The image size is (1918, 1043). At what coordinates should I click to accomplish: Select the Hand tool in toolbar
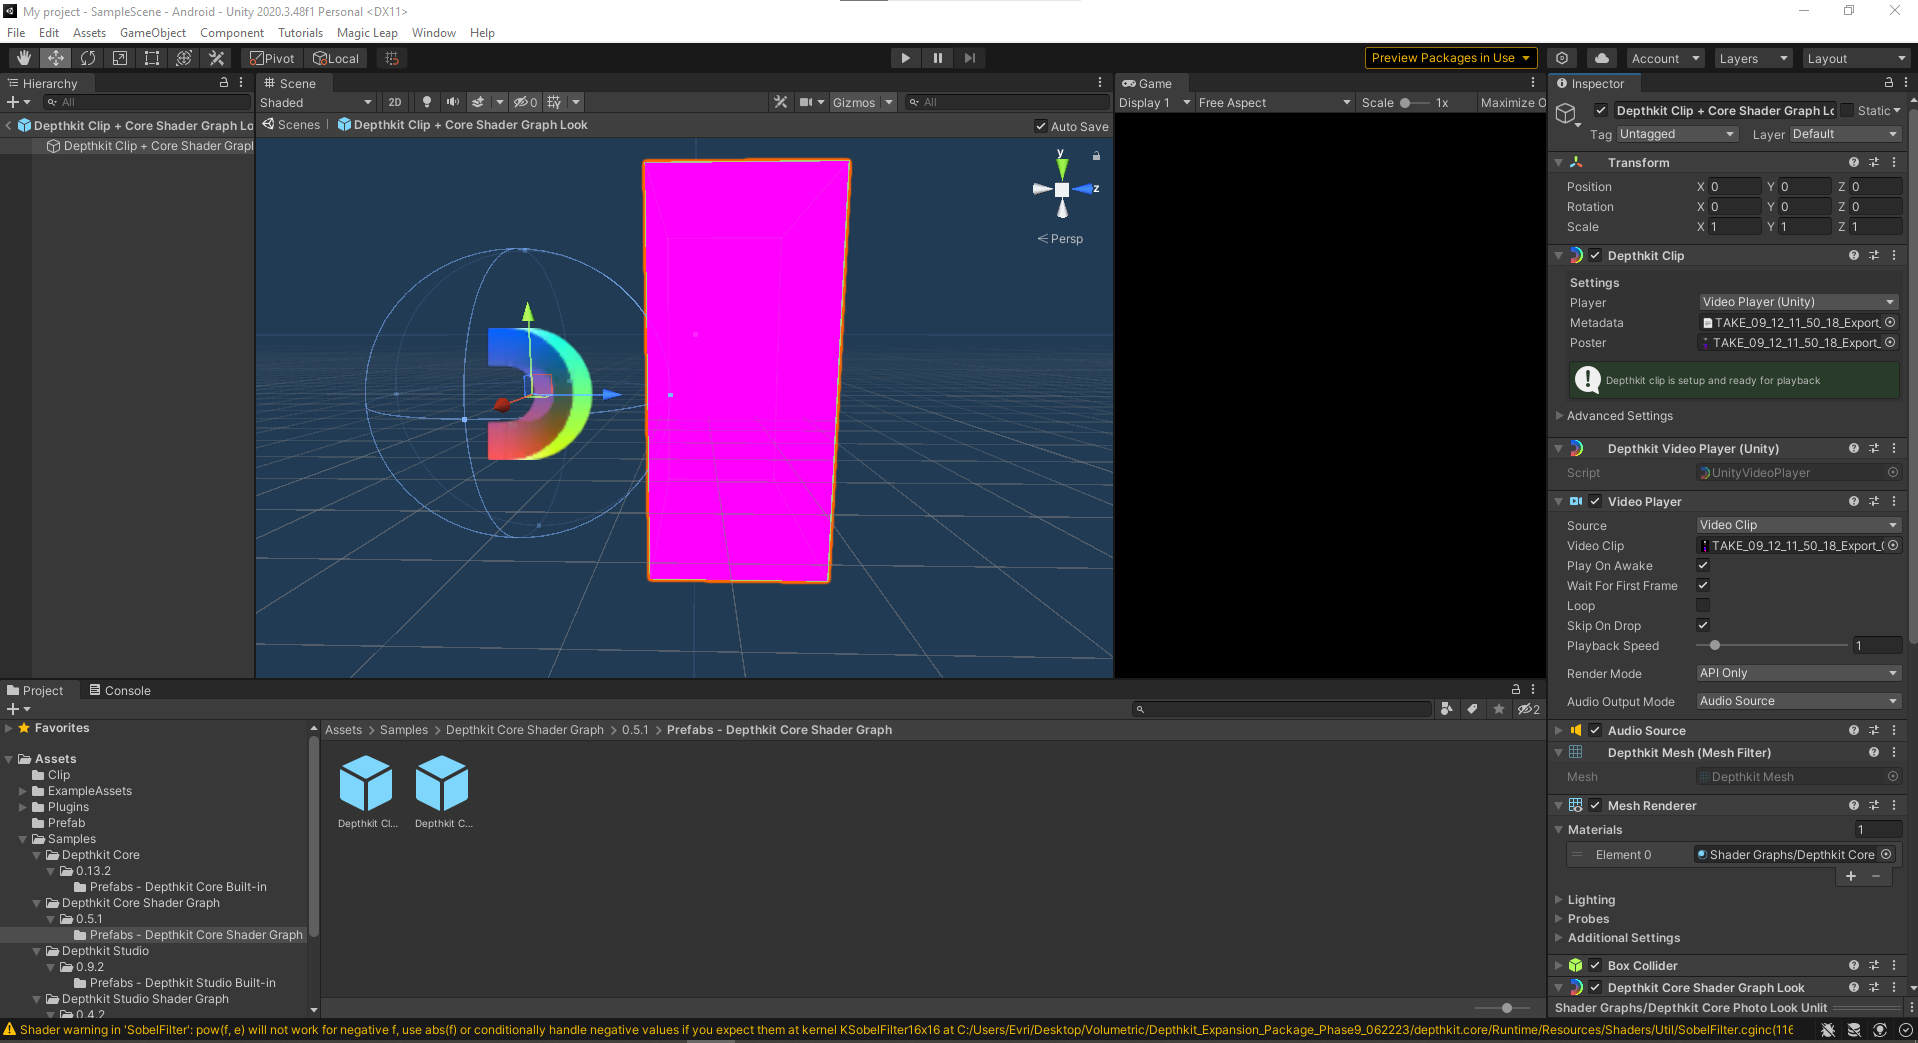24,58
